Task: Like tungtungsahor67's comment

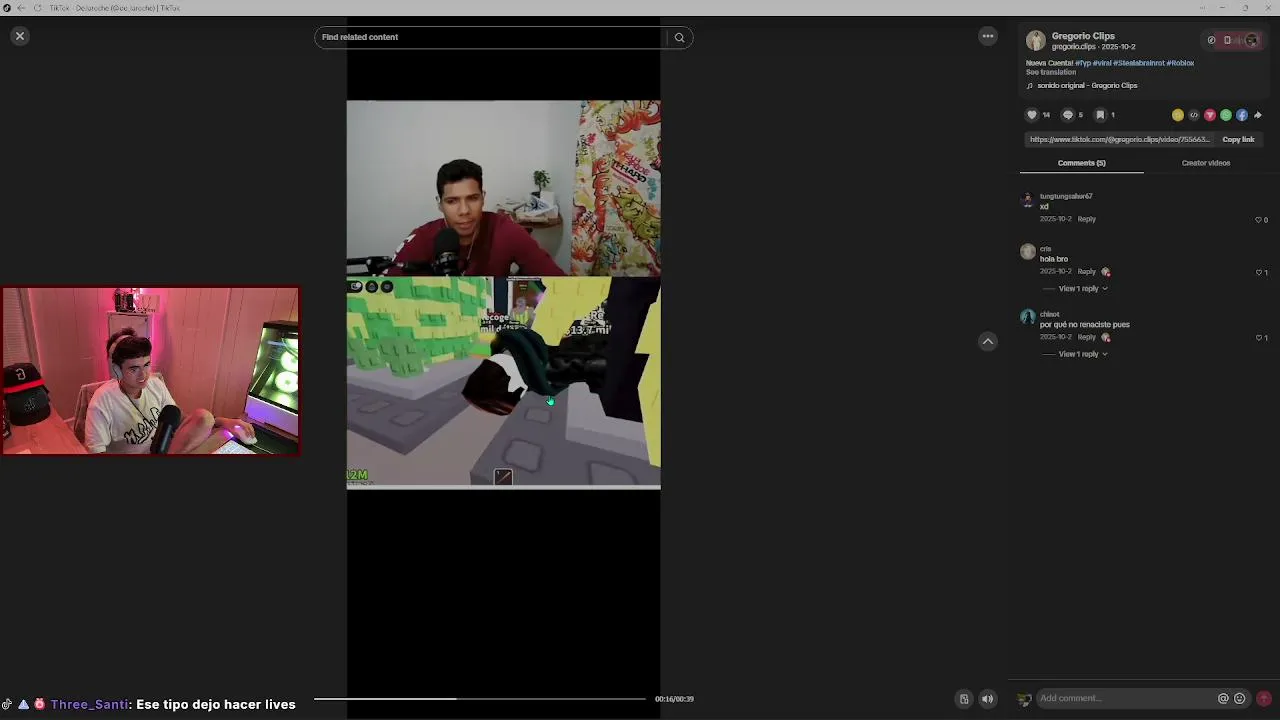Action: (1258, 220)
